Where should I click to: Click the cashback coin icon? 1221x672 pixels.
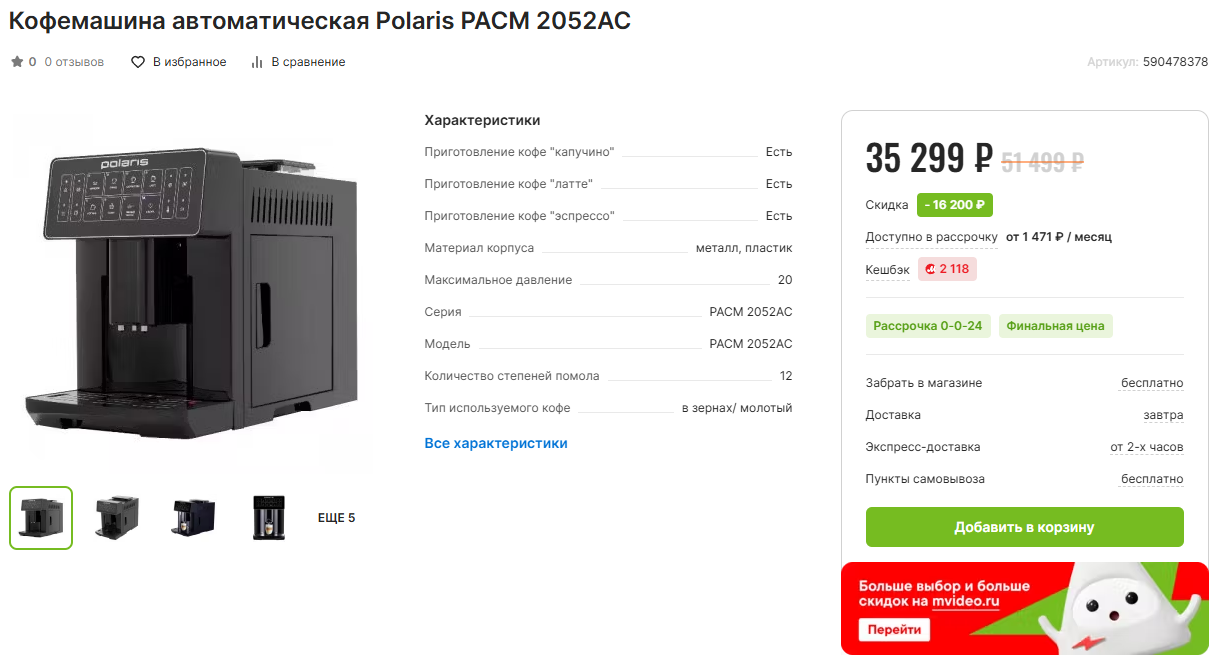[930, 269]
